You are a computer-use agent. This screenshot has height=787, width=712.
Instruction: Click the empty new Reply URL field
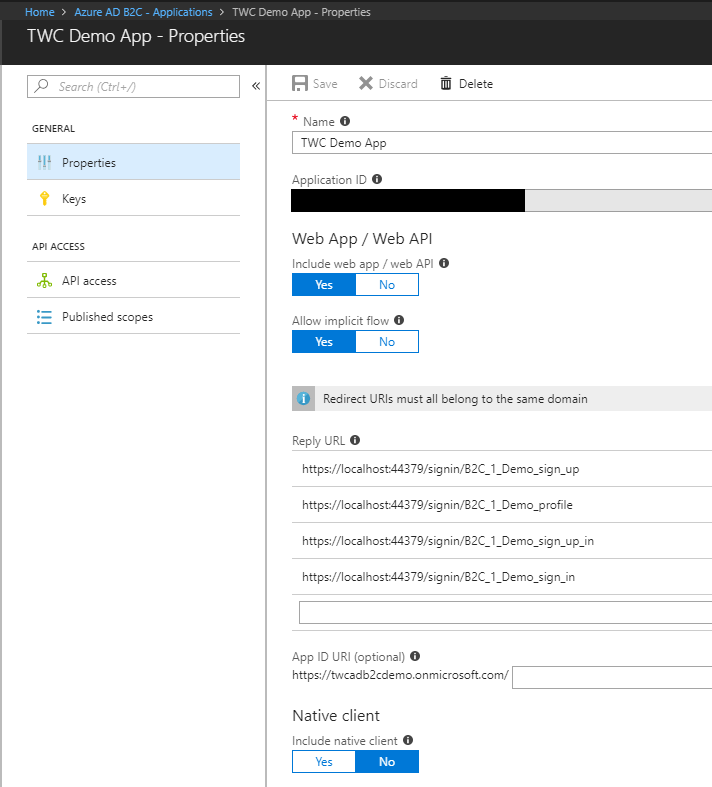(505, 612)
